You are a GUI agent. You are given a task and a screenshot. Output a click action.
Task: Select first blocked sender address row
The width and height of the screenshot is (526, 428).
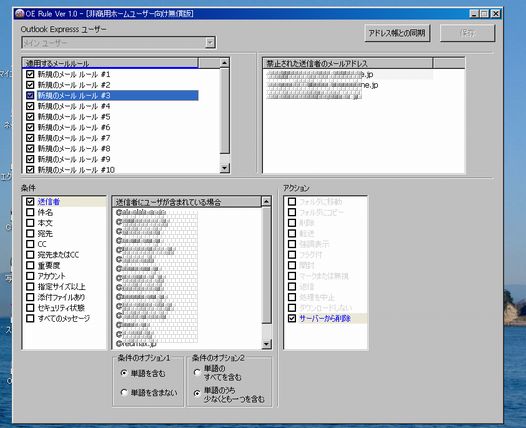(x=348, y=74)
